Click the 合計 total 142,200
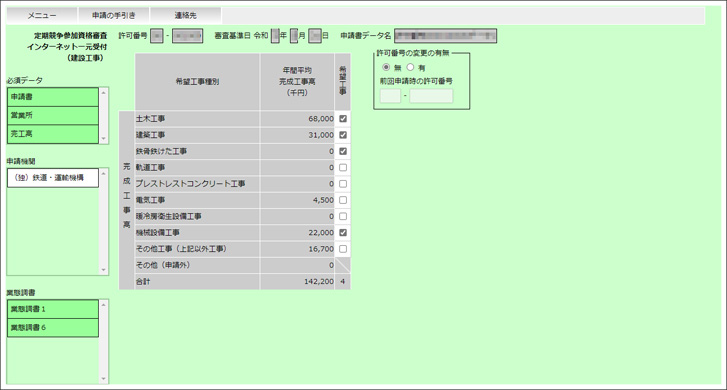 (319, 281)
